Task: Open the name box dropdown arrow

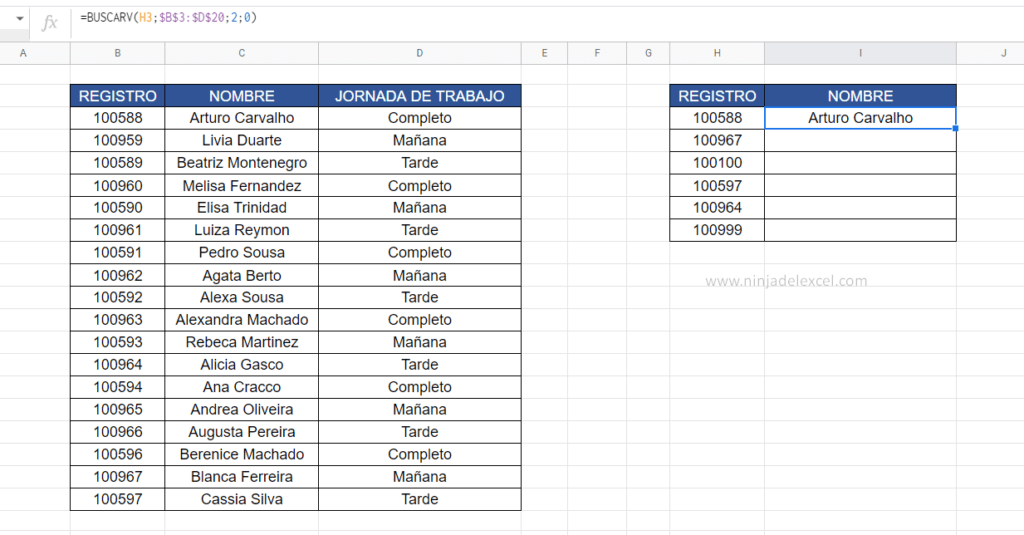Action: [19, 19]
